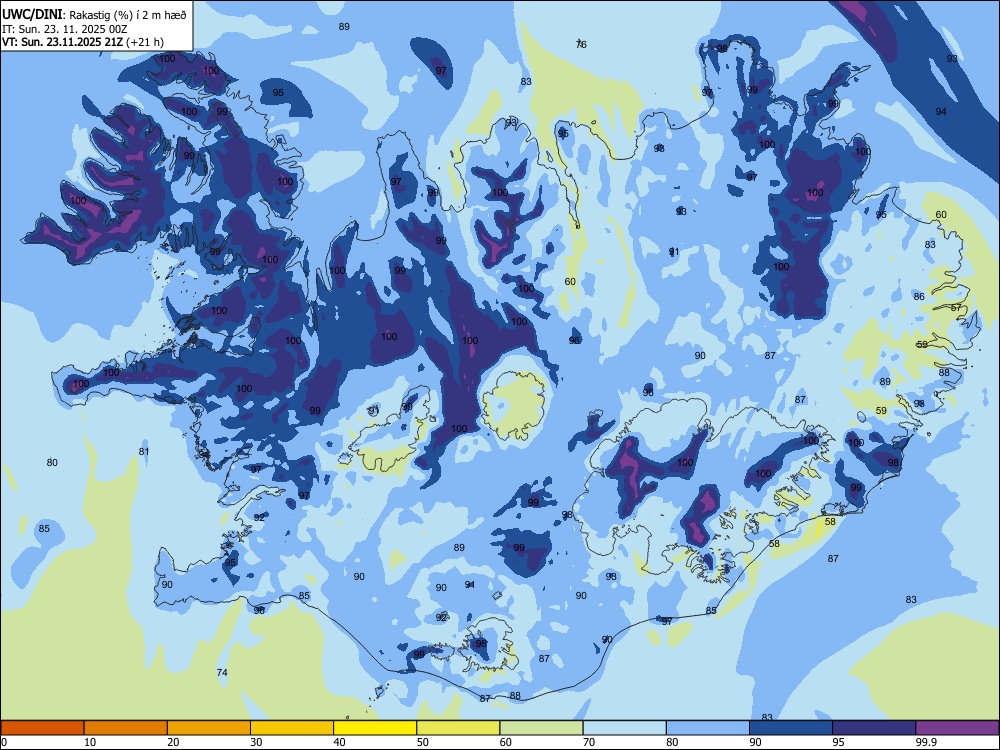Select the '10' legend scale label
This screenshot has width=1000, height=750.
pos(90,742)
